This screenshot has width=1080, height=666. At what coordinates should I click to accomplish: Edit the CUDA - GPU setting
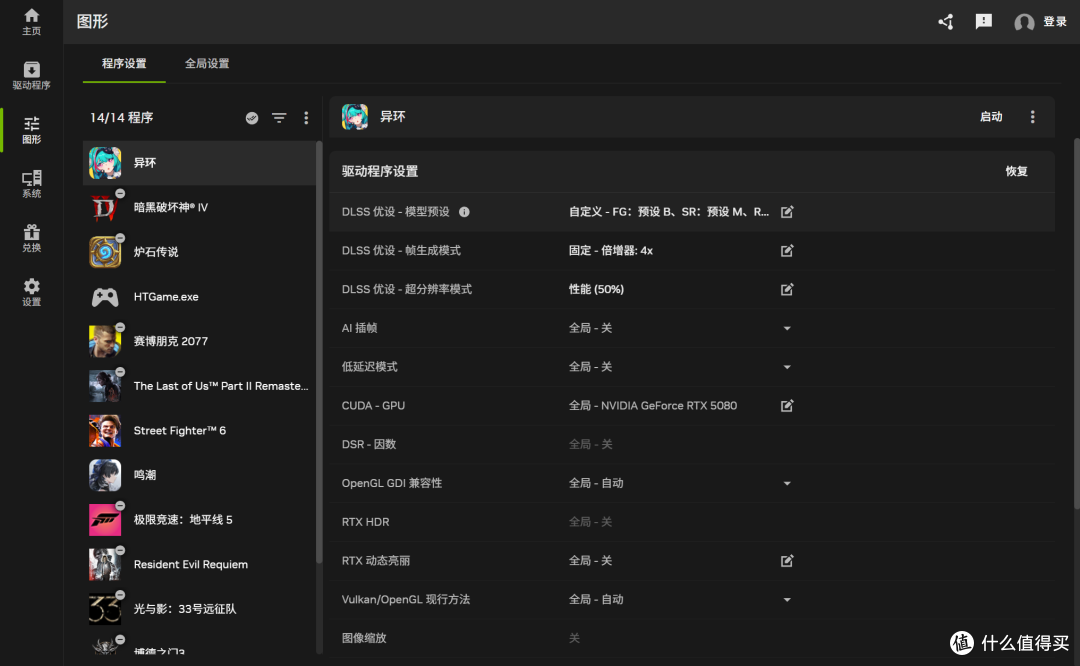pyautogui.click(x=787, y=406)
